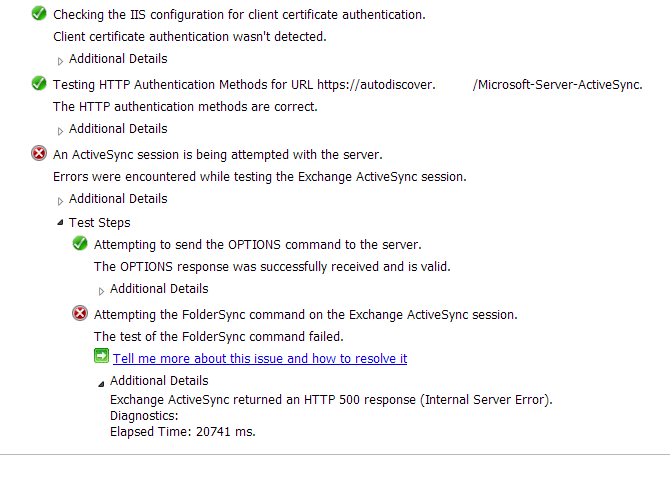The height and width of the screenshot is (490, 670).
Task: Click green check icon for IIS configuration check
Action: (x=39, y=13)
